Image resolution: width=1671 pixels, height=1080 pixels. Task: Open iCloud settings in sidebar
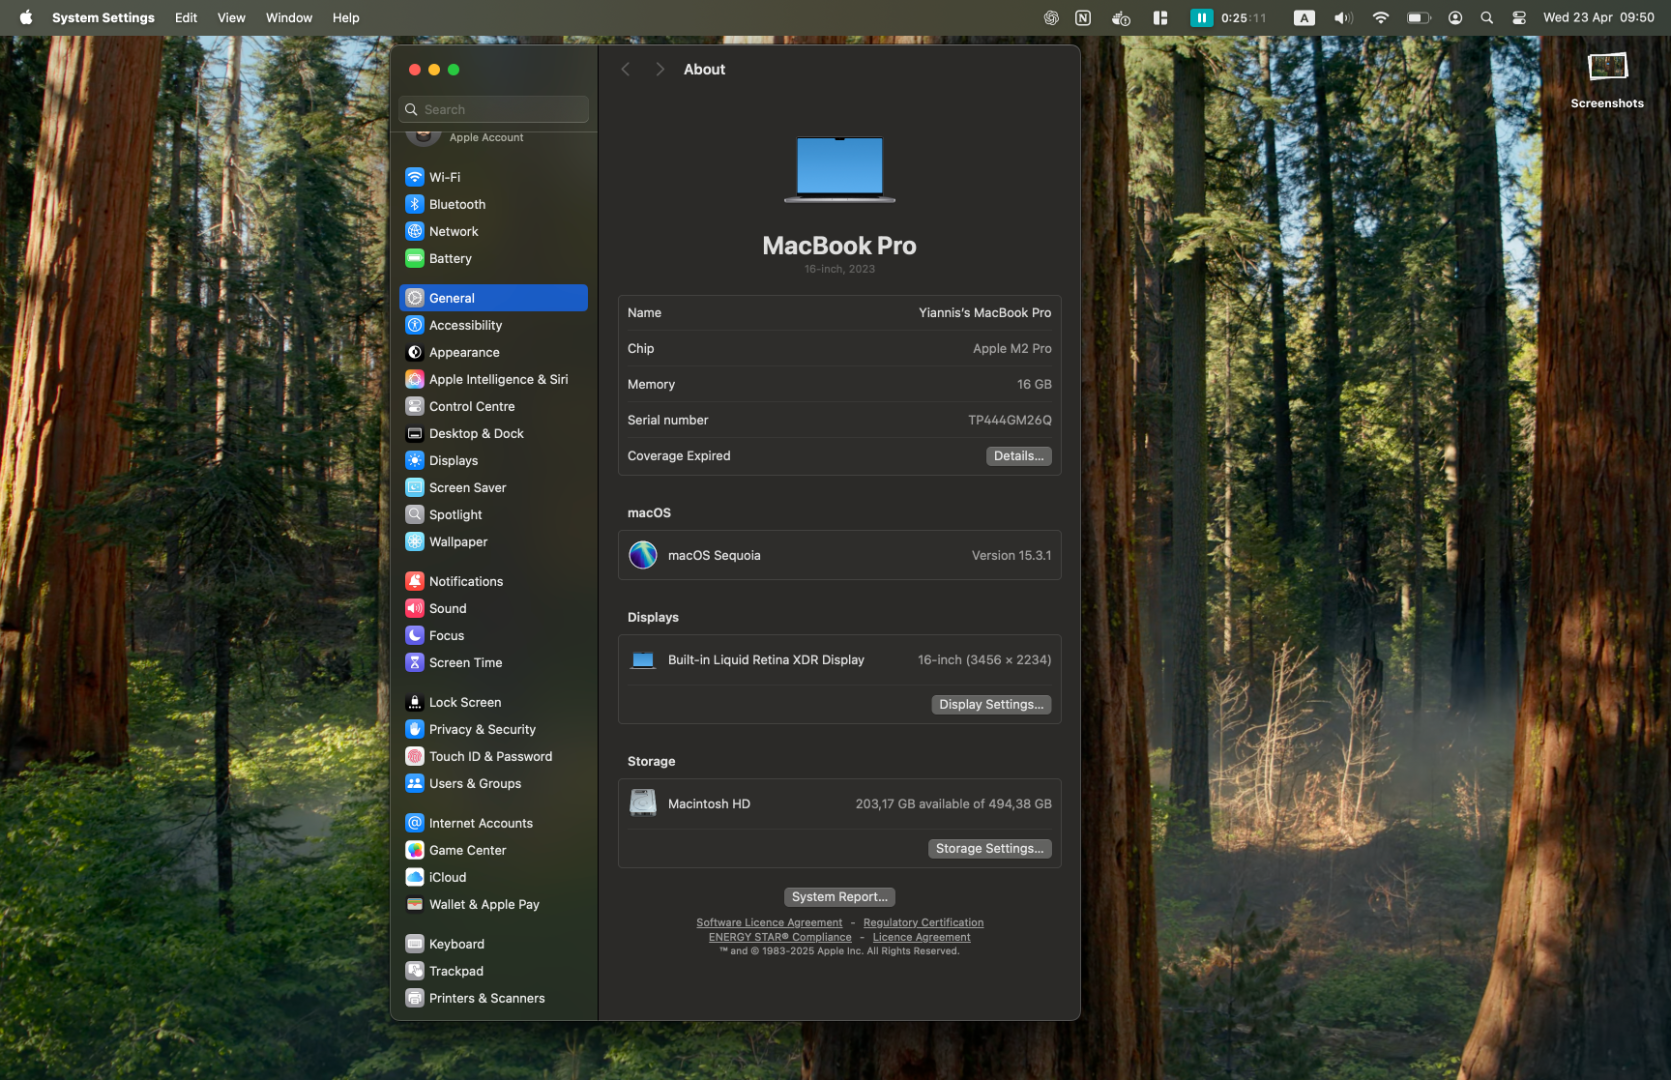pyautogui.click(x=493, y=877)
